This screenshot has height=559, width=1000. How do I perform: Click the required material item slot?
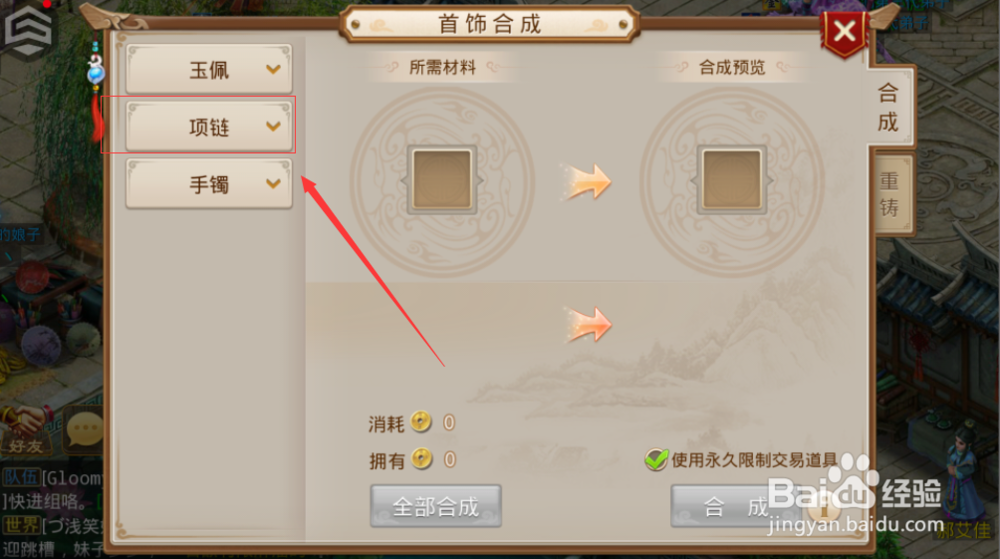(442, 179)
